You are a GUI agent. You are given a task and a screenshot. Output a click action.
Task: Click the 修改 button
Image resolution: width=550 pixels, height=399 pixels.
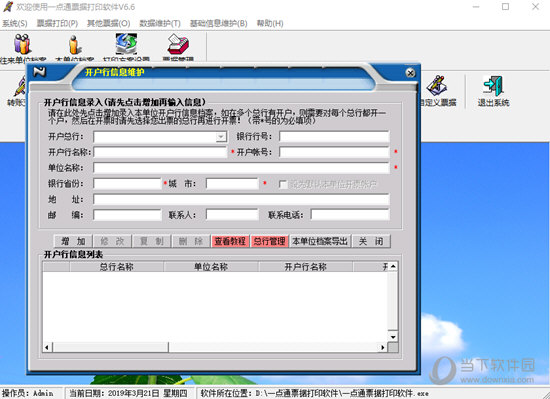[x=112, y=241]
